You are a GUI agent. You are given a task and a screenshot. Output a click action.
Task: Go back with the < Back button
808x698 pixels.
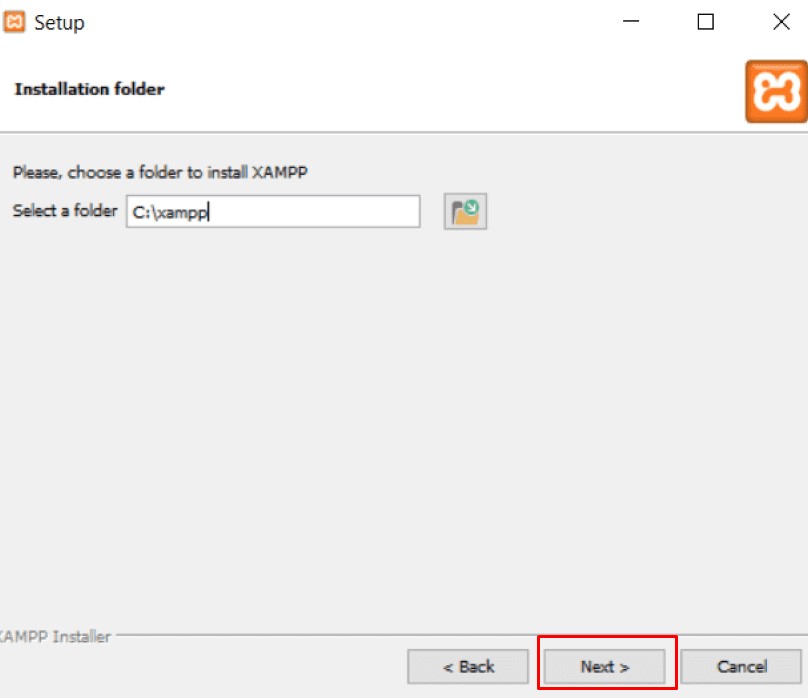coord(468,666)
